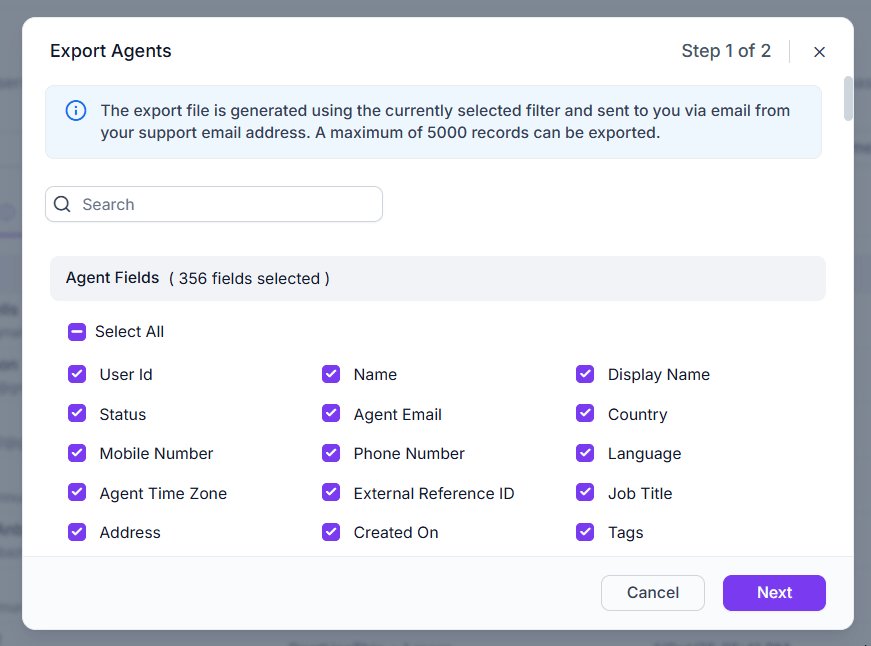Screen dimensions: 871x646
Task: Close the Export Agents dialog
Action: [x=819, y=52]
